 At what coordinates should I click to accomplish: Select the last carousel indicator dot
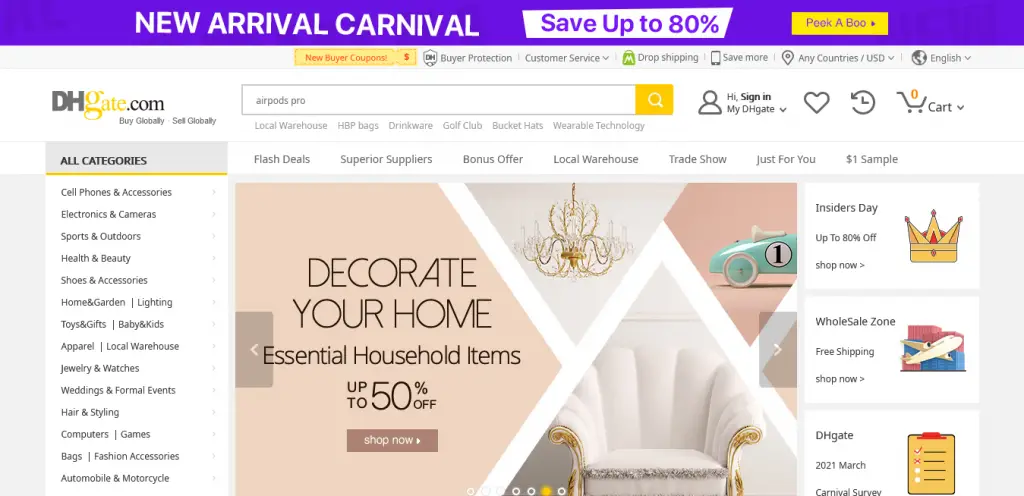(x=562, y=491)
